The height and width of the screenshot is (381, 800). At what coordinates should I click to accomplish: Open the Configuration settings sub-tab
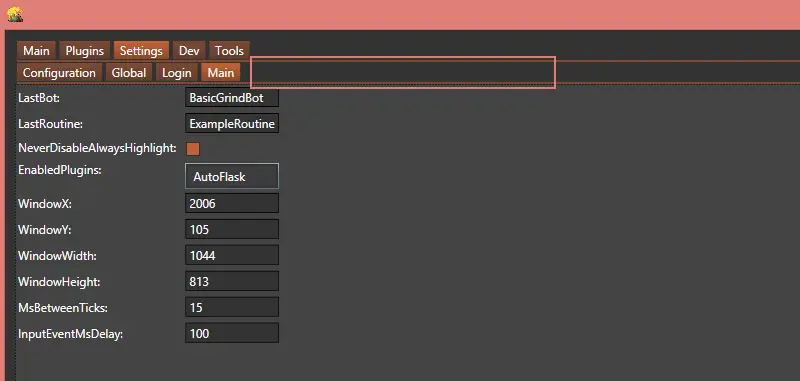[x=59, y=73]
